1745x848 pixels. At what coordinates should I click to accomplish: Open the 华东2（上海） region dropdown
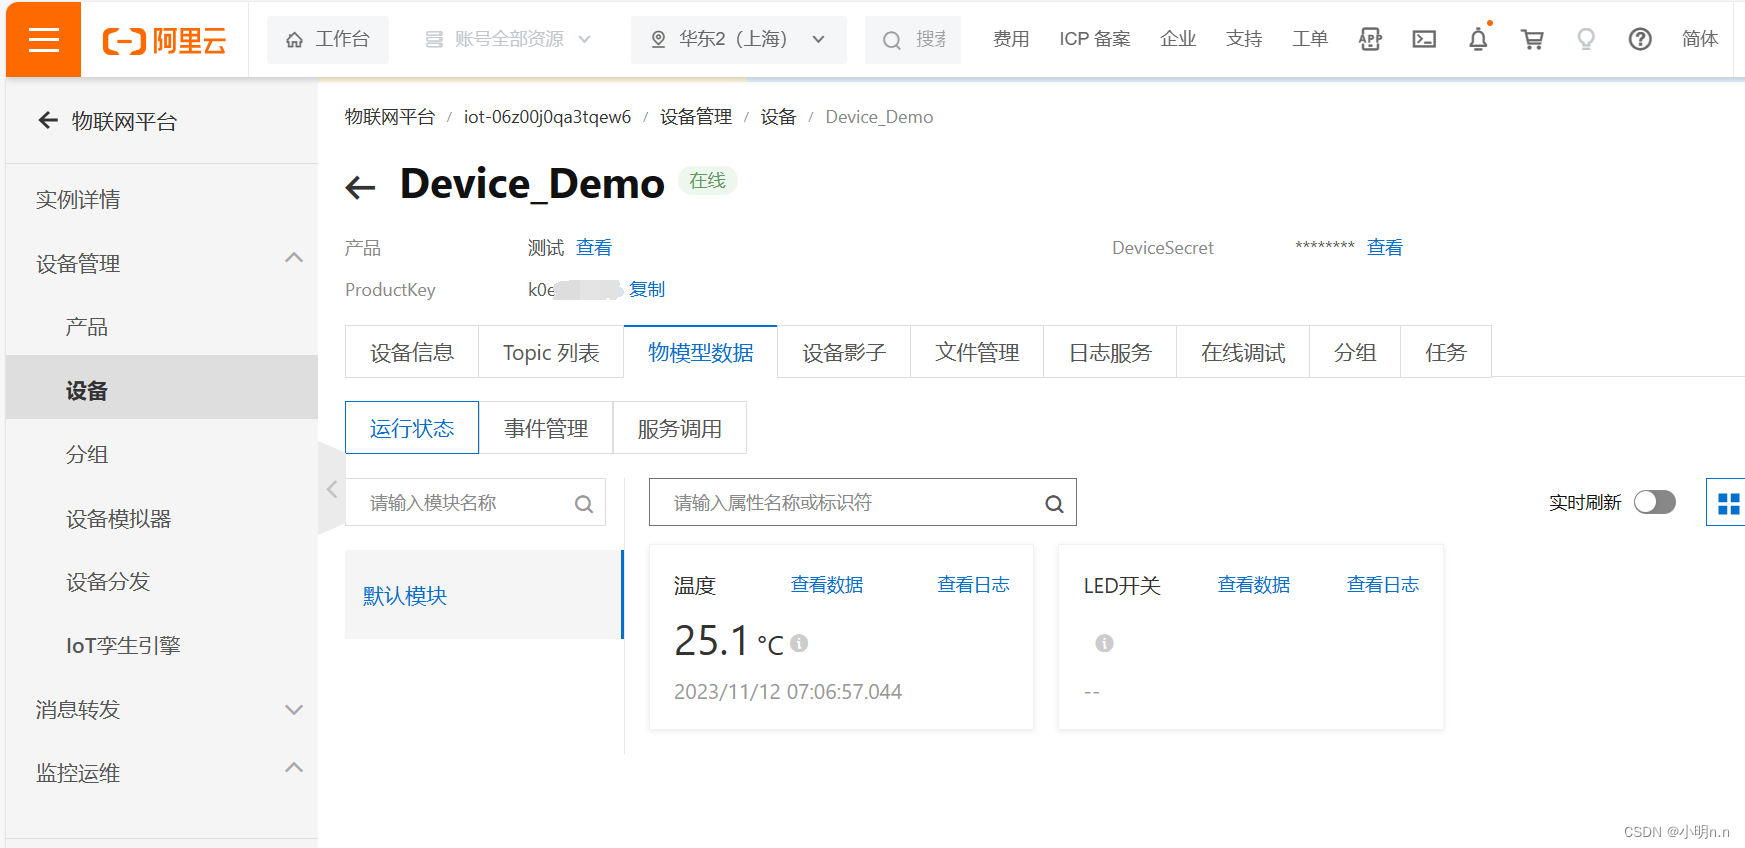point(739,39)
